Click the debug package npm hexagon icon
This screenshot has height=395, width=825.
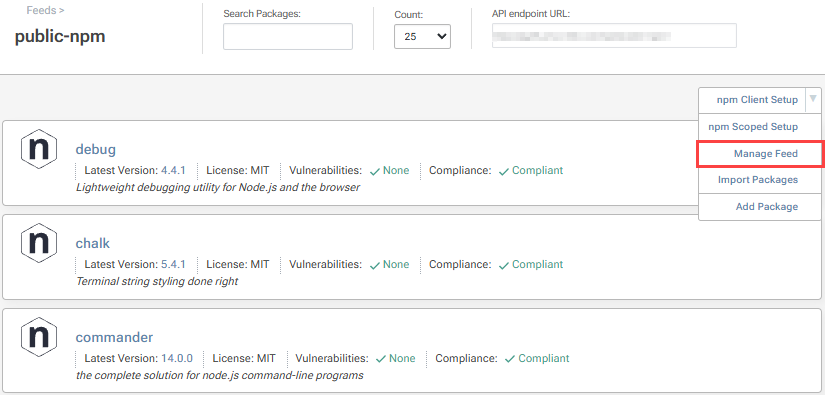(39, 149)
